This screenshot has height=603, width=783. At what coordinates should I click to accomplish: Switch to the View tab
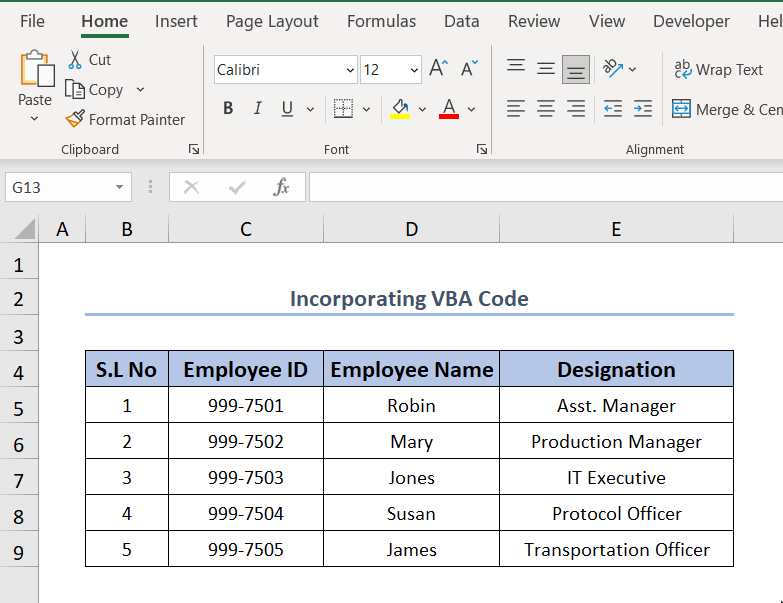[607, 21]
